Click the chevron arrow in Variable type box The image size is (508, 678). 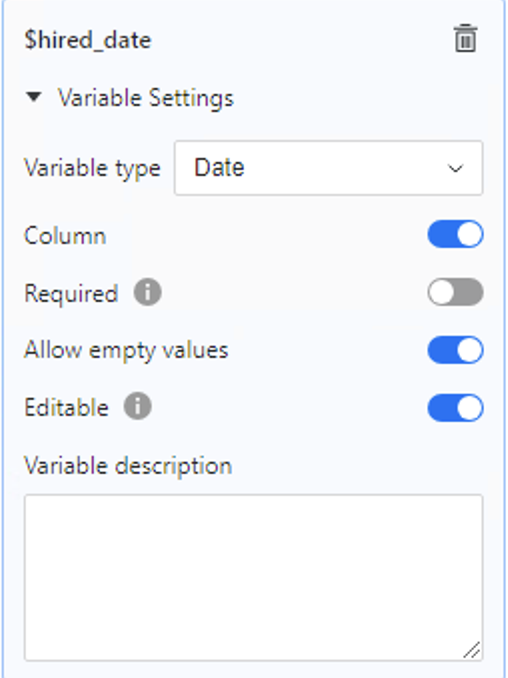point(455,168)
